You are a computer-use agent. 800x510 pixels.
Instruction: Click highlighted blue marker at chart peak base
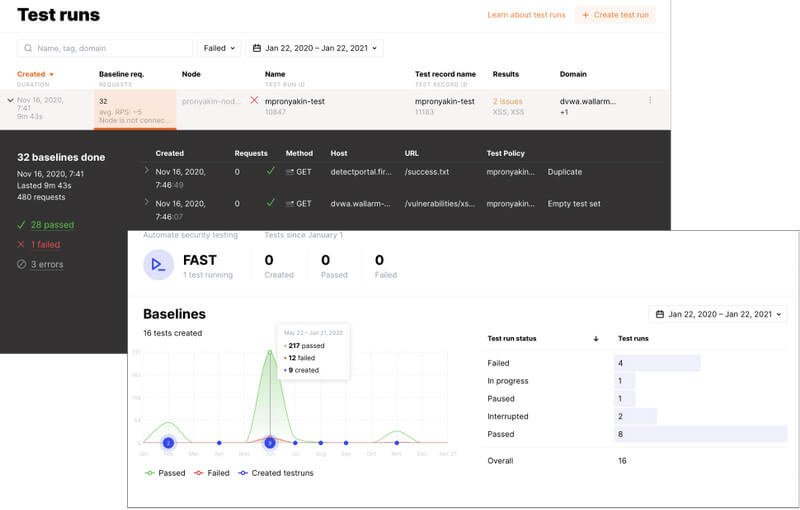point(270,443)
